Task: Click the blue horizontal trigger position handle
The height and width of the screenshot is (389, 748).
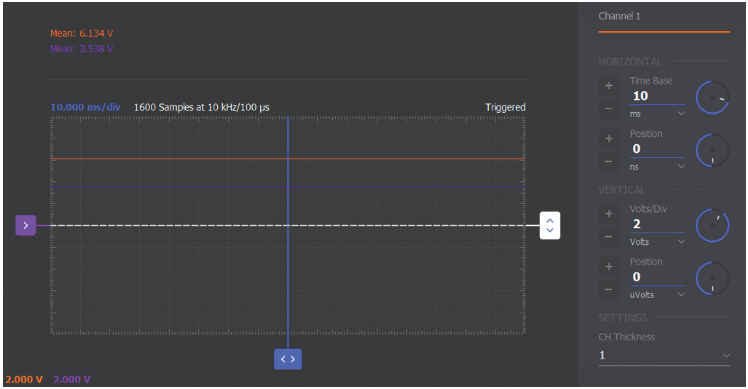Action: [x=288, y=359]
